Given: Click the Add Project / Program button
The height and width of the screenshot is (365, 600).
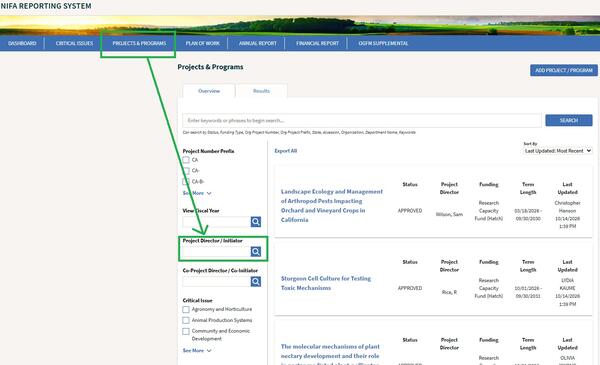Looking at the screenshot, I should click(564, 70).
